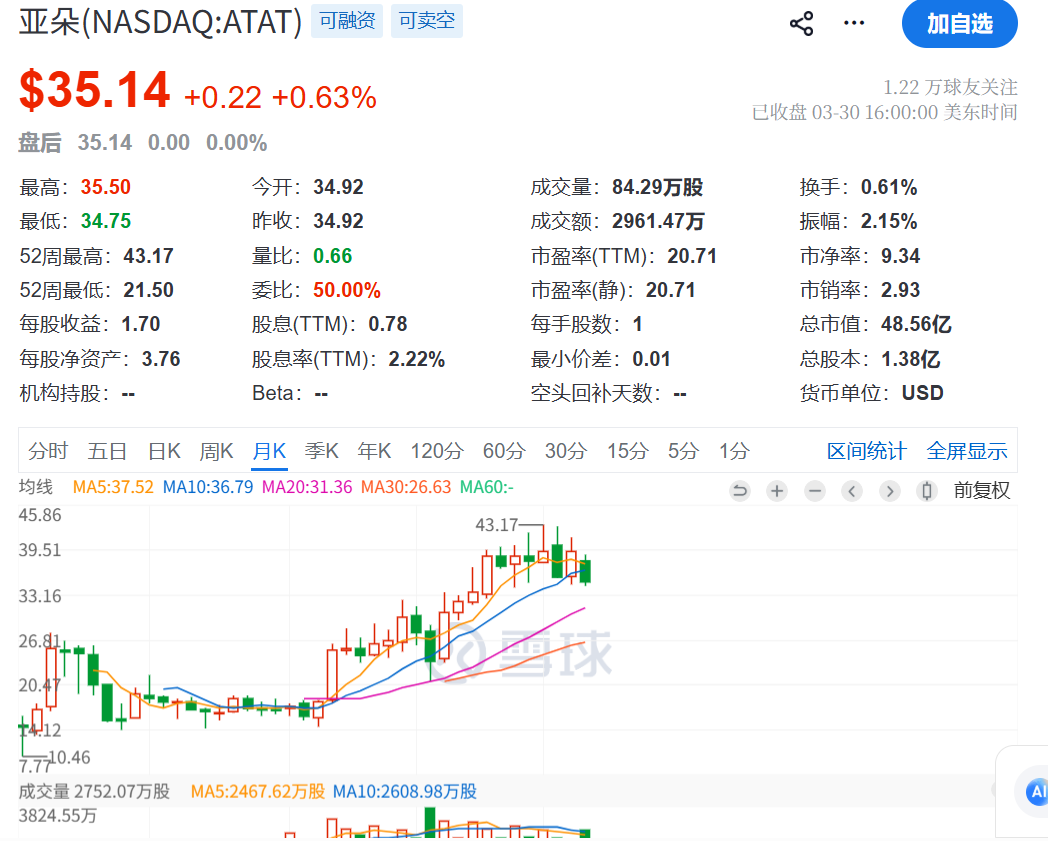Viewport: 1048px width, 841px height.
Task: Click the volume MA10:2608.98万股 label
Action: 405,792
